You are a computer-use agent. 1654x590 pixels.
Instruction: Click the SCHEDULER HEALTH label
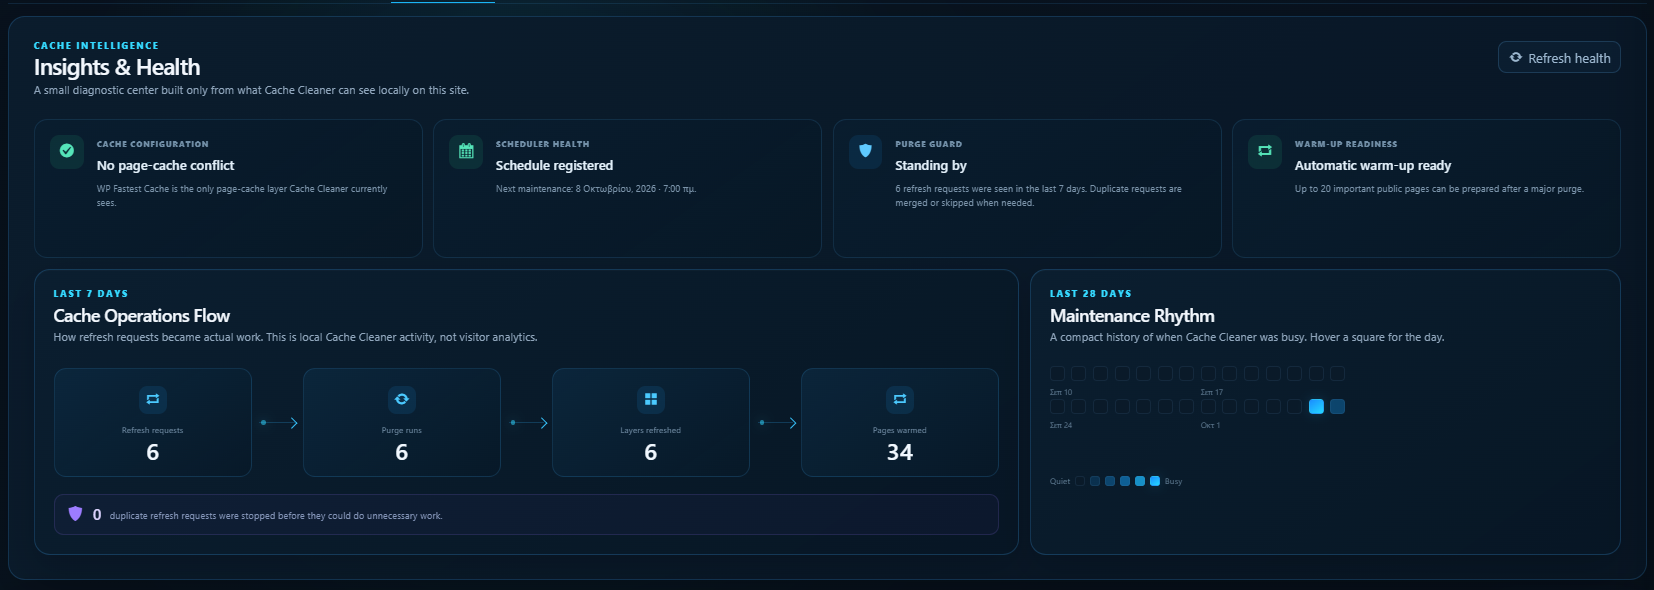543,144
